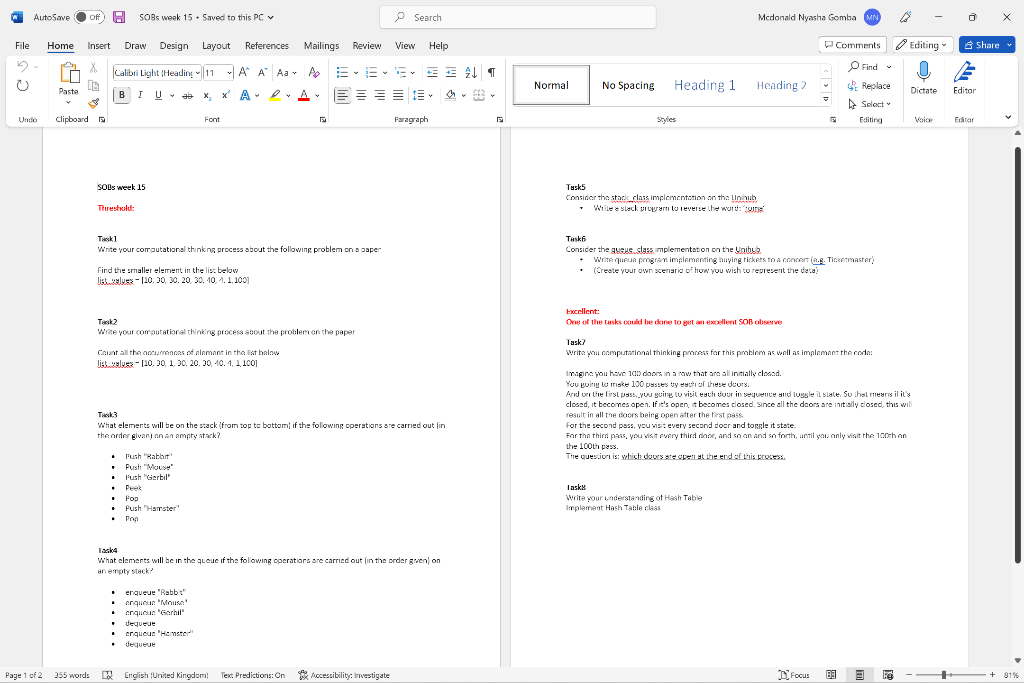Image resolution: width=1024 pixels, height=683 pixels.
Task: Adjust the zoom slider handle
Action: (x=944, y=675)
